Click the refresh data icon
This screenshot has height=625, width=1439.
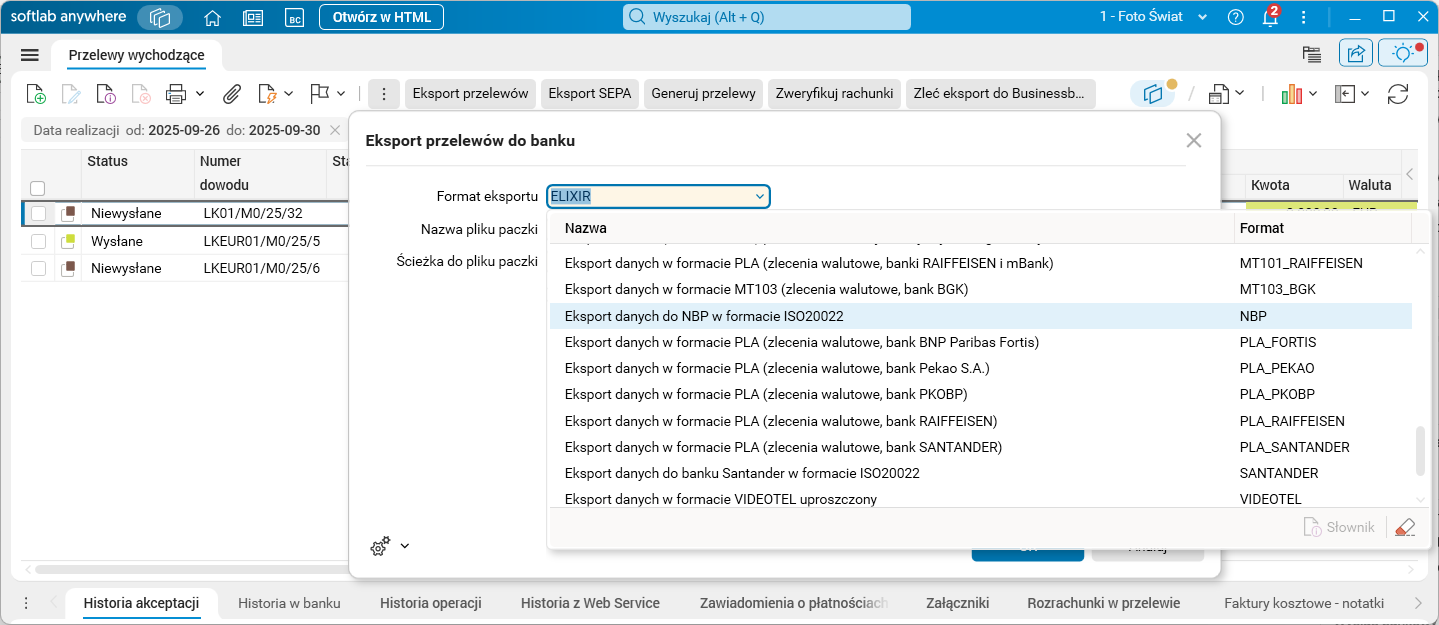pyautogui.click(x=1397, y=94)
